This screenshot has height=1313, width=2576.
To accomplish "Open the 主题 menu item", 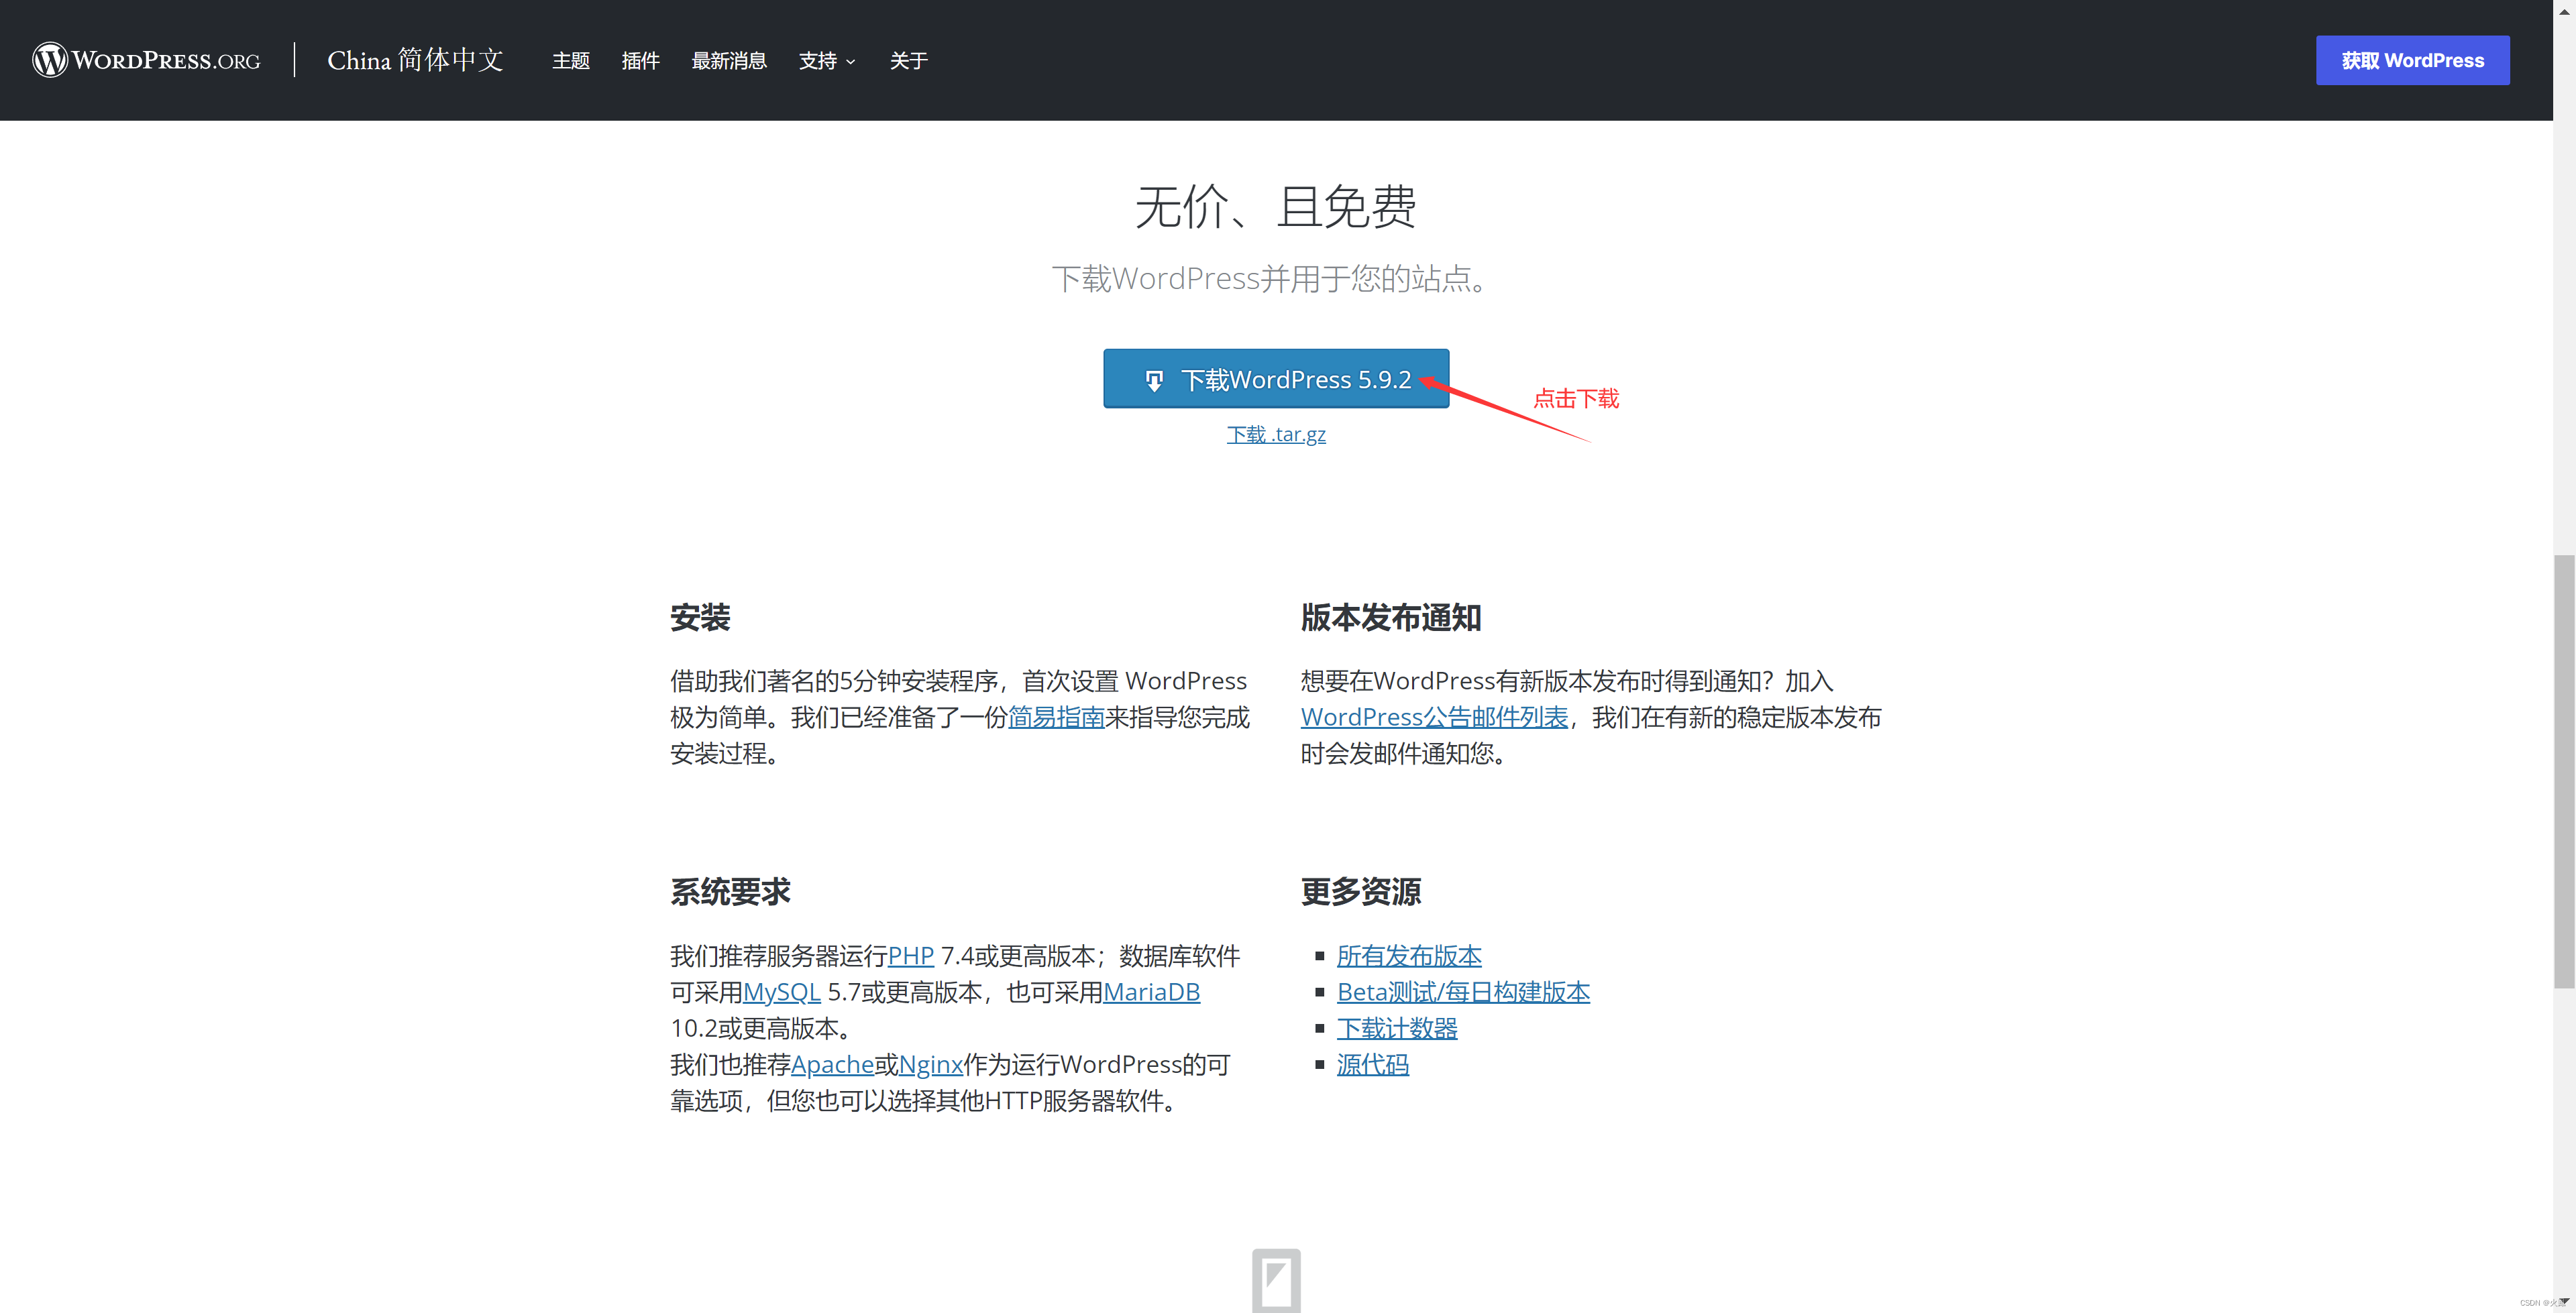I will coord(571,61).
